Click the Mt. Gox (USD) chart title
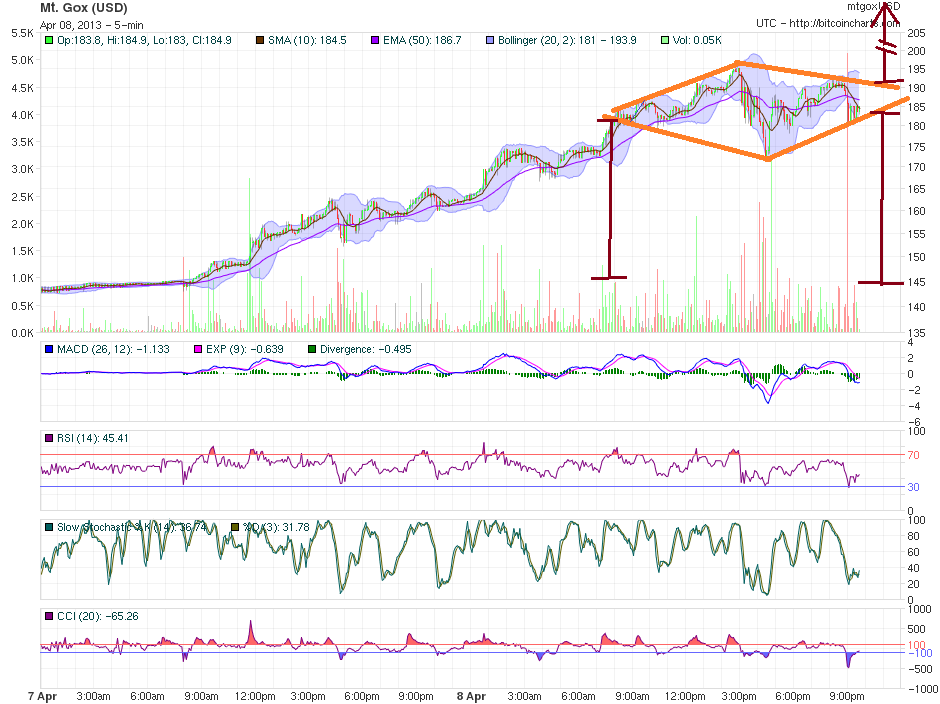This screenshot has width=940, height=704. [x=83, y=8]
